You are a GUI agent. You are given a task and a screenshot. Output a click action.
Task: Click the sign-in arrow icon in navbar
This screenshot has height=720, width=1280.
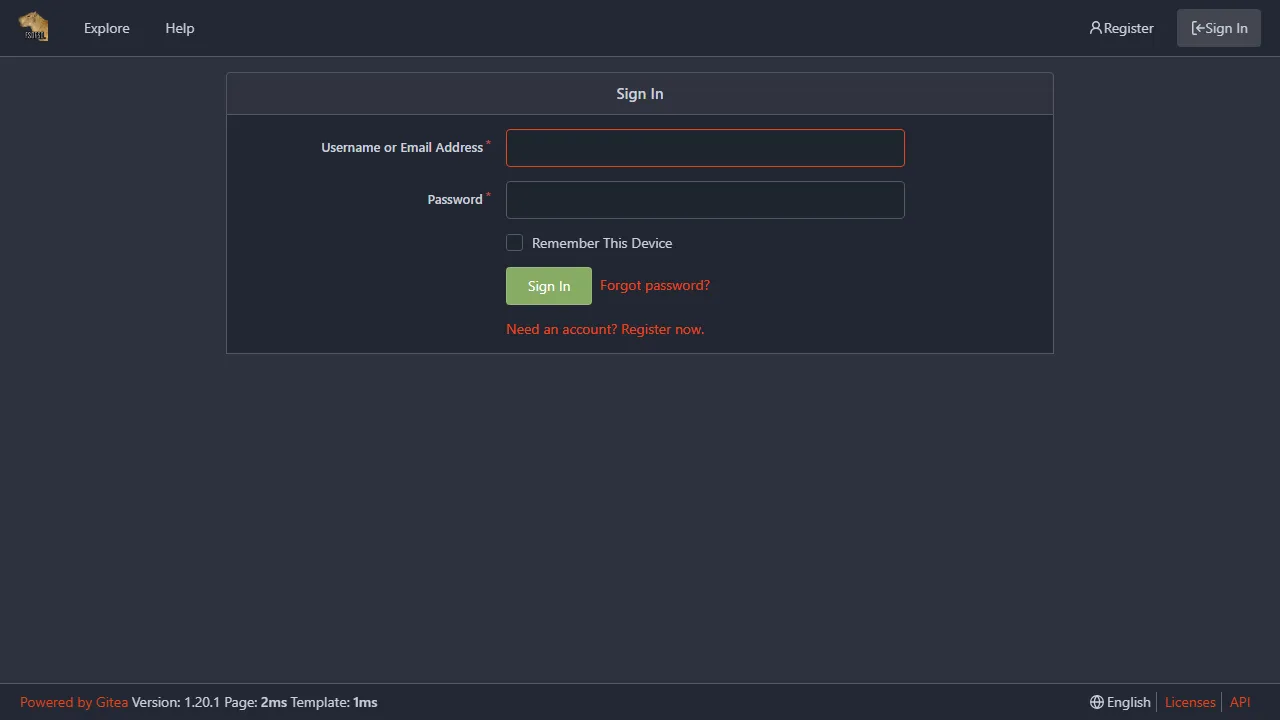[1199, 28]
